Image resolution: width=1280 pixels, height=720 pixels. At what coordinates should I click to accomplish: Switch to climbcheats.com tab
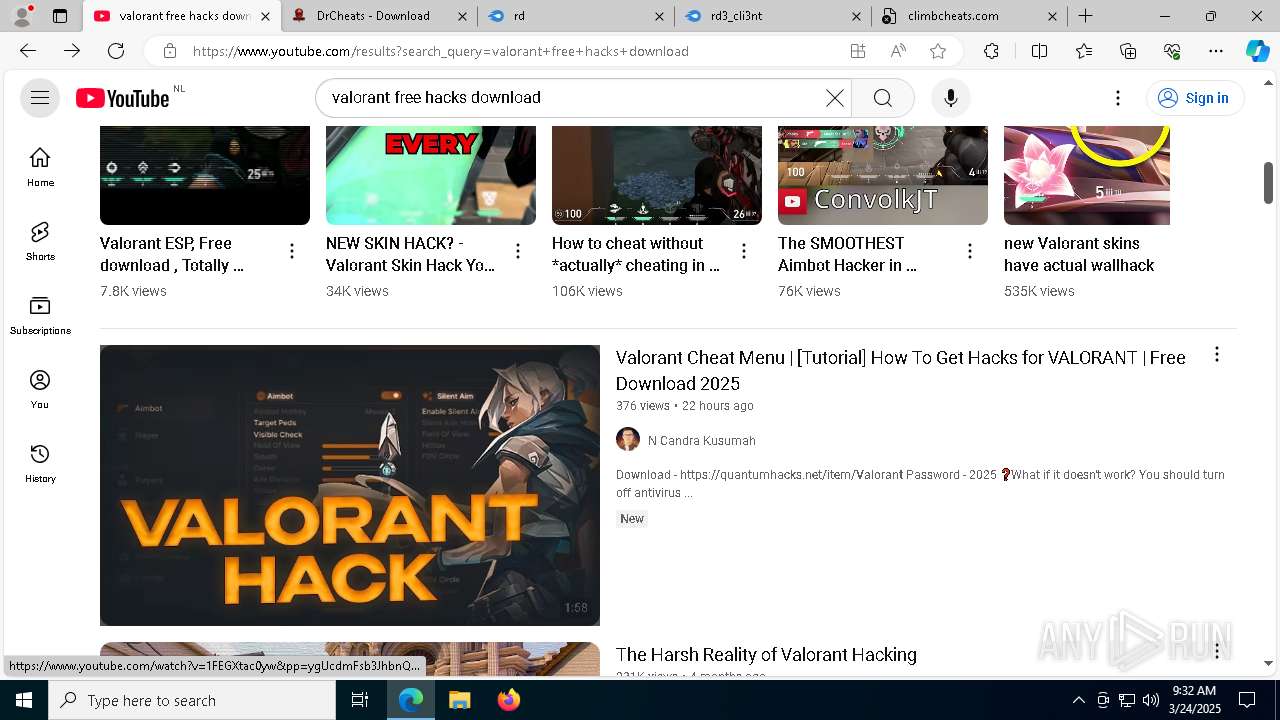tap(970, 16)
